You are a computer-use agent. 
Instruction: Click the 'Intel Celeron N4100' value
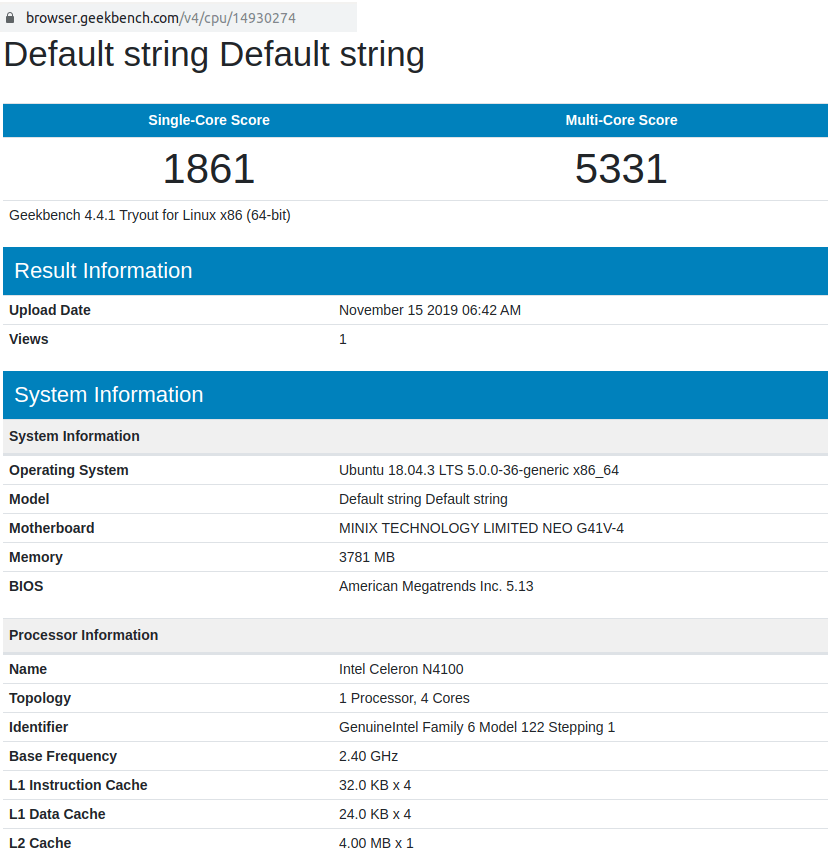(x=401, y=669)
